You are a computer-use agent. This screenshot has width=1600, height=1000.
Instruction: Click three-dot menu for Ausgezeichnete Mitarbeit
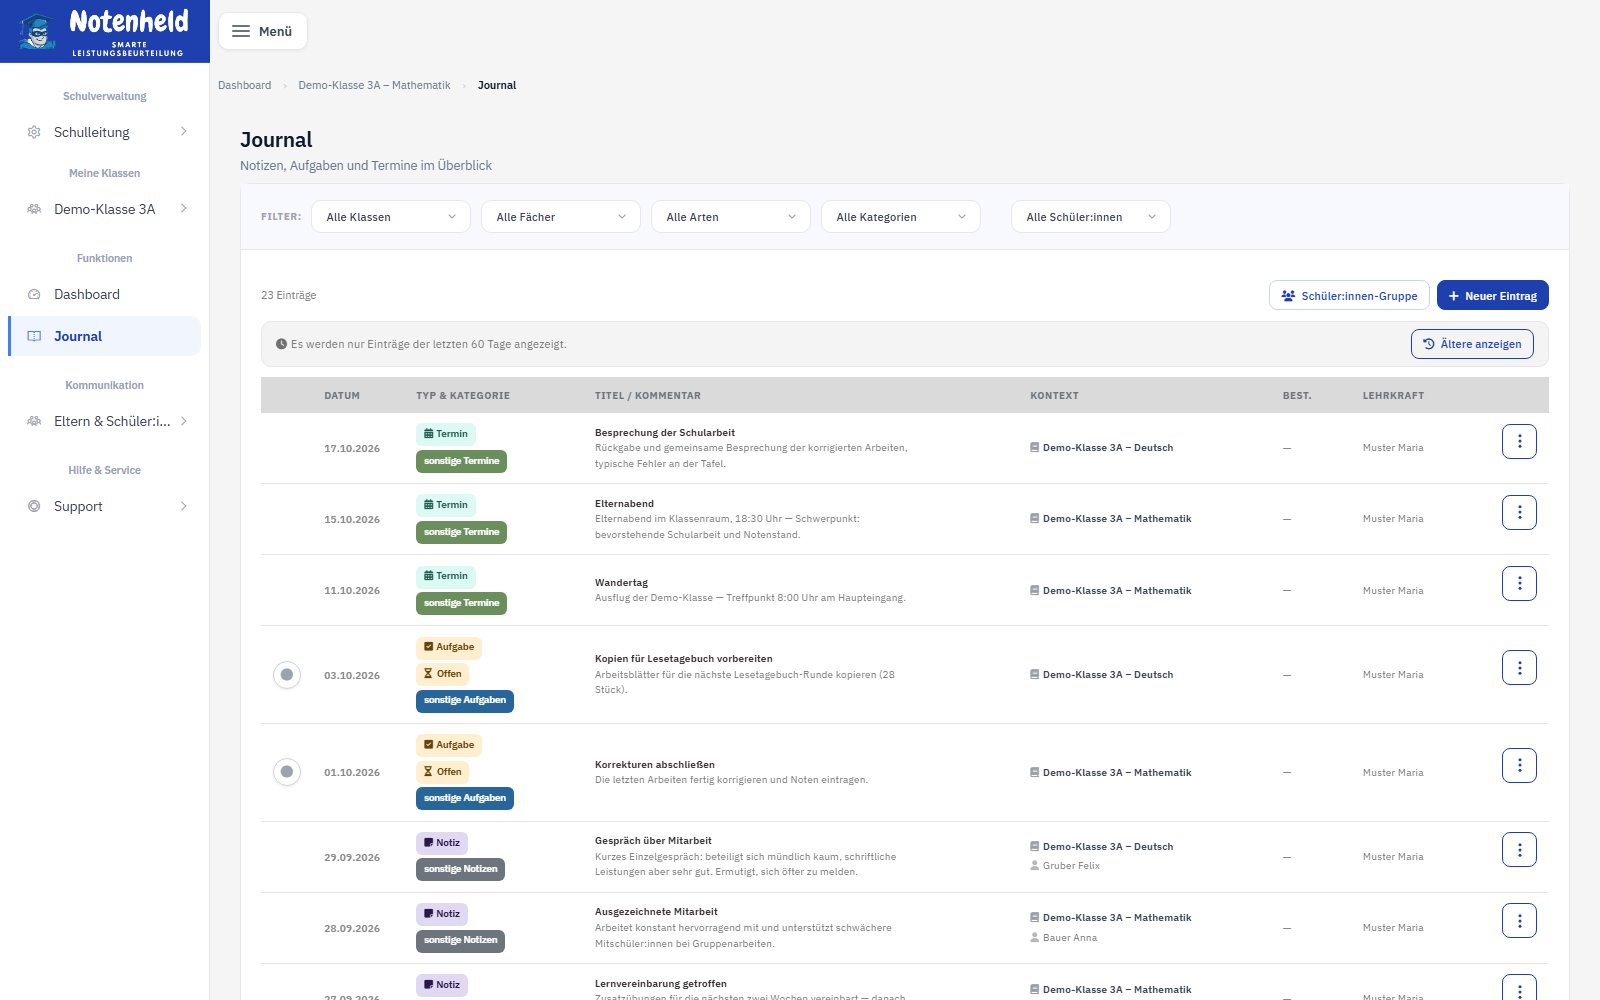tap(1519, 920)
